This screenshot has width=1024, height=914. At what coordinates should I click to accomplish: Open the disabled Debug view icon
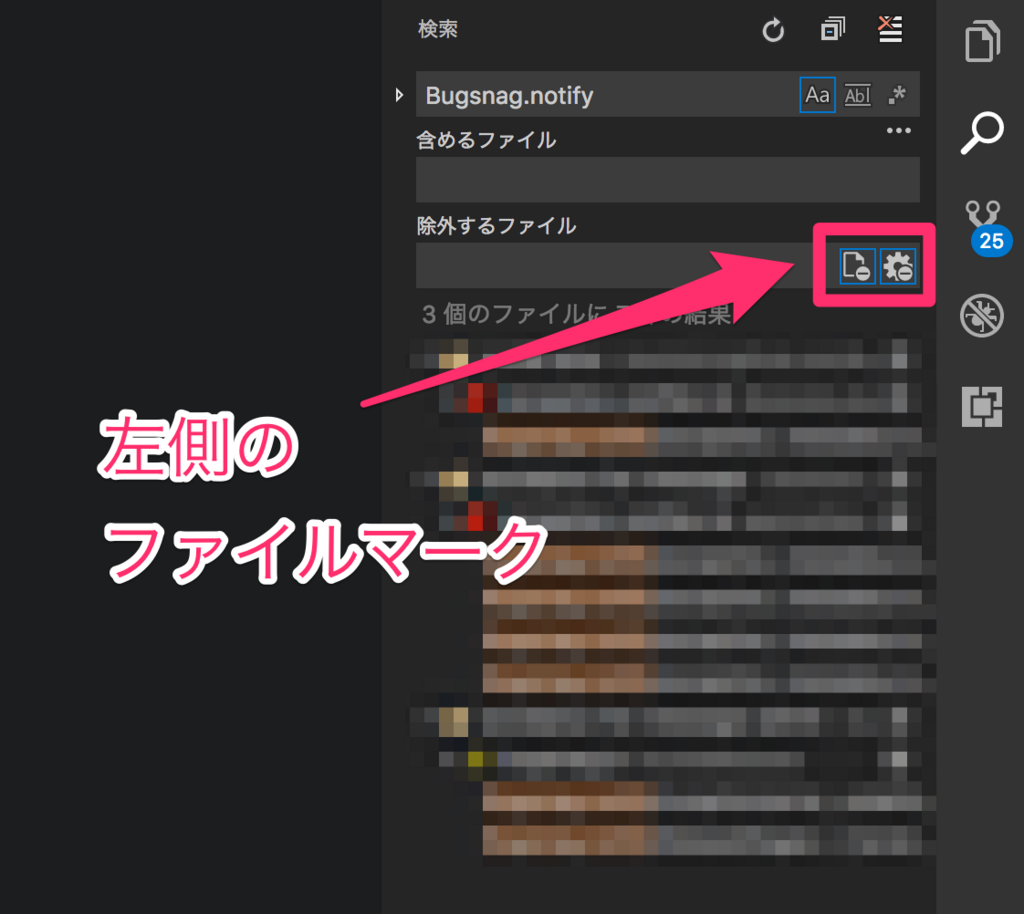tap(982, 315)
